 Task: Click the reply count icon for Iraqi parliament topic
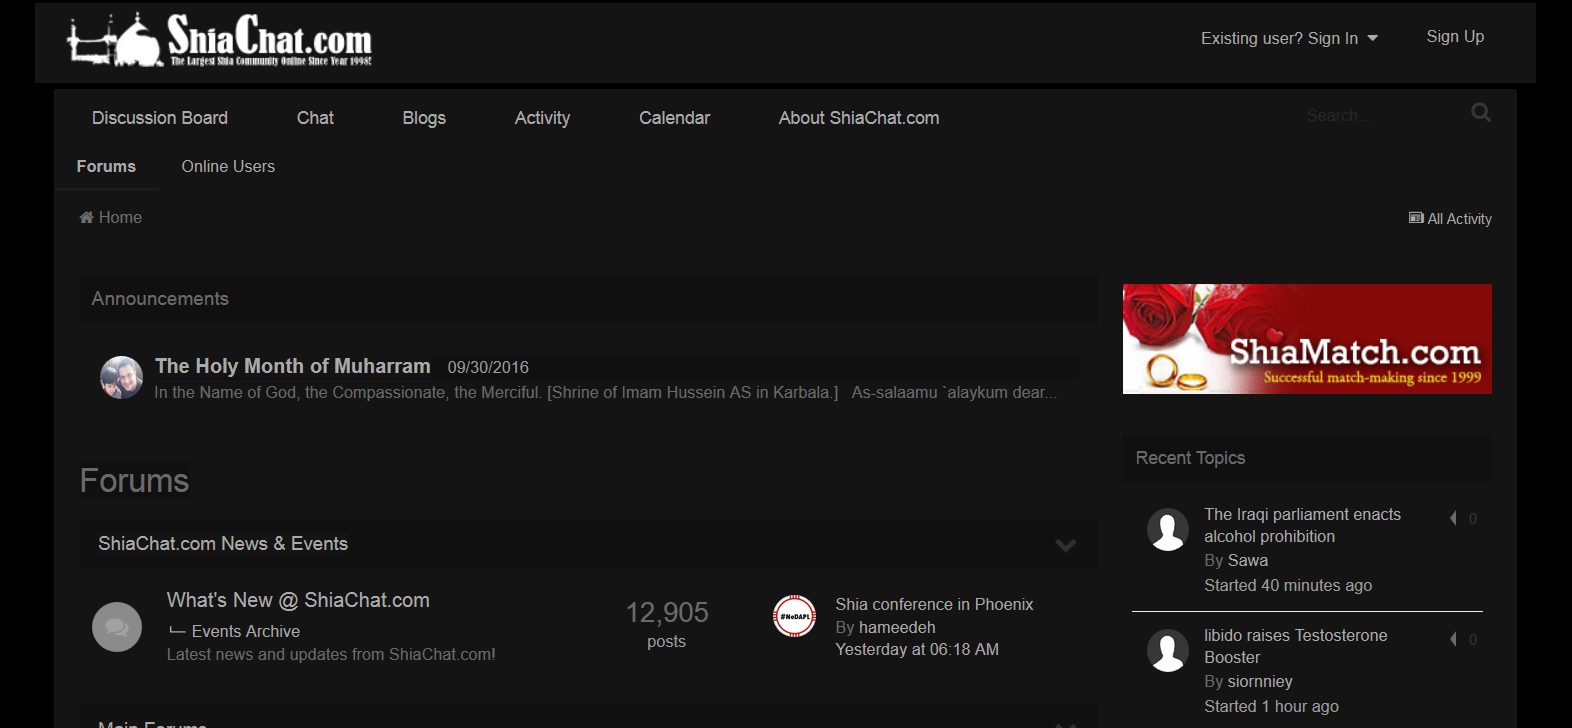[x=1454, y=518]
